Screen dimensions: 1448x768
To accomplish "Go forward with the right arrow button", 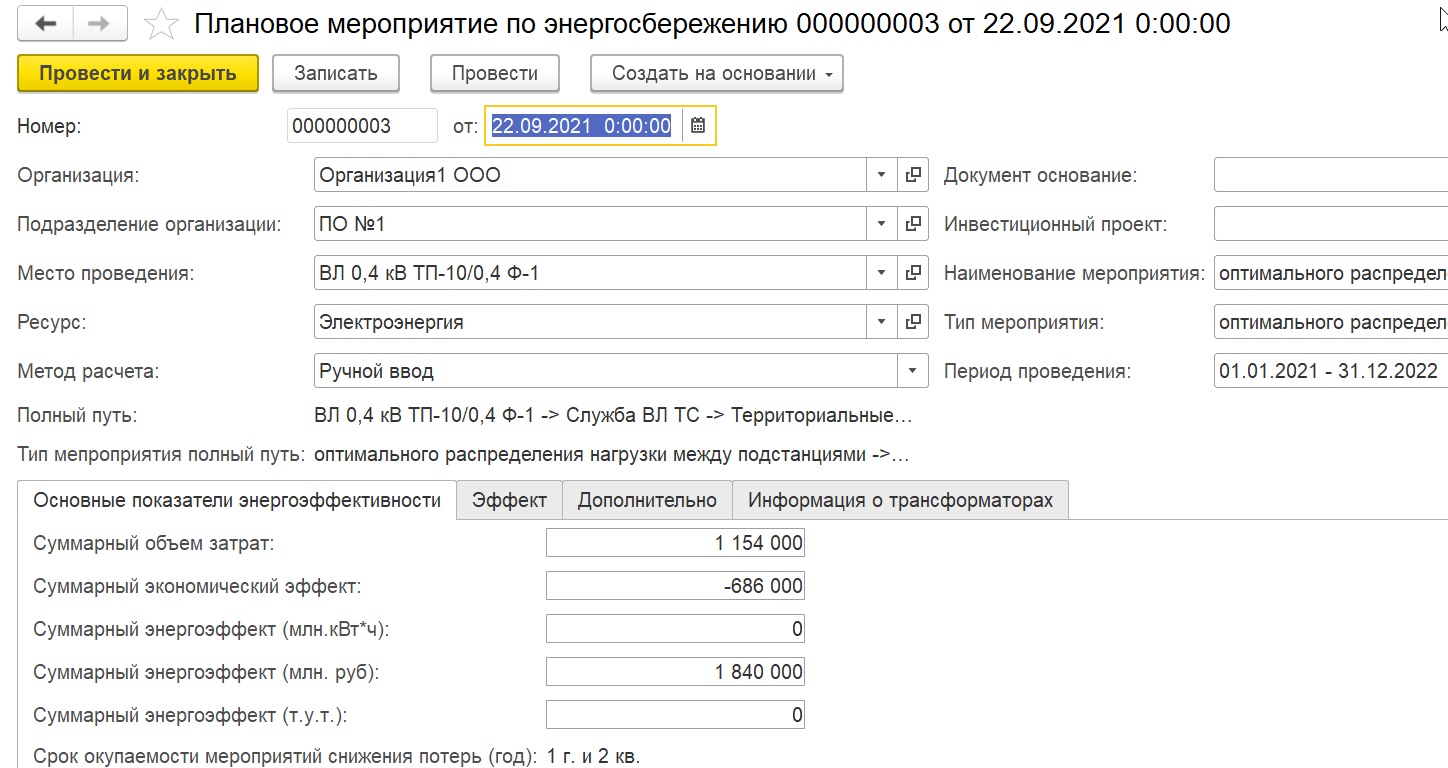I will (100, 23).
